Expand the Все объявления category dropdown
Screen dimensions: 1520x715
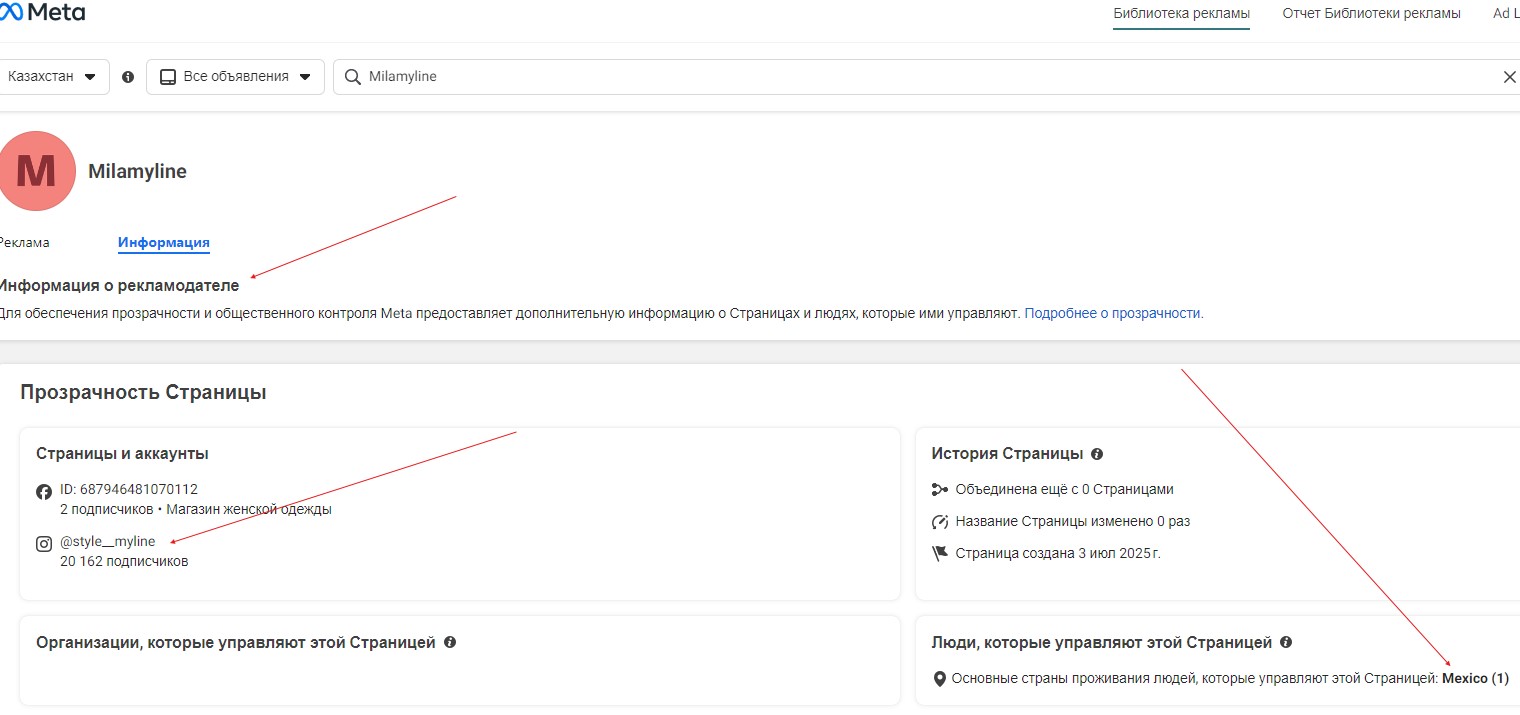tap(235, 77)
